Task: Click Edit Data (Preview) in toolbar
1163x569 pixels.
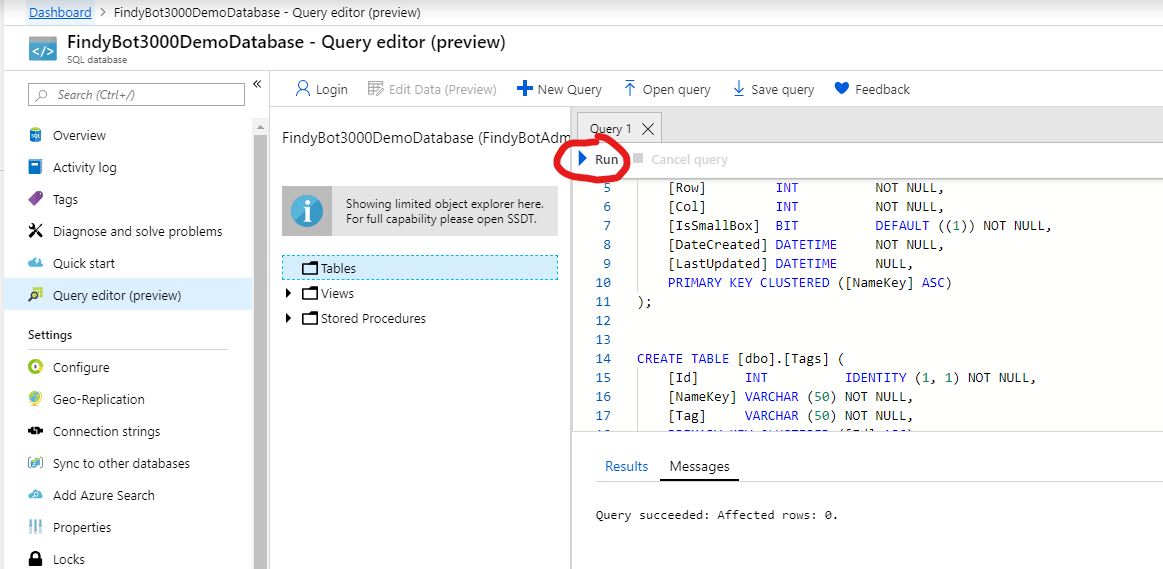Action: 432,89
